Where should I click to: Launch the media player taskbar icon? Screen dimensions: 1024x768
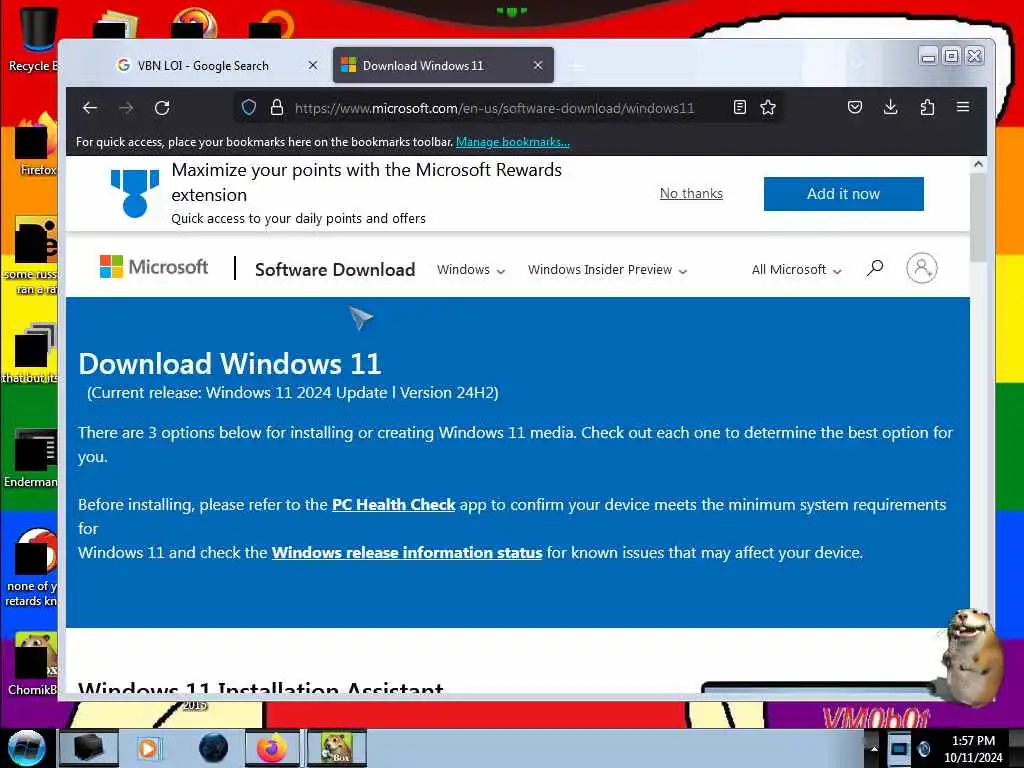click(x=148, y=748)
